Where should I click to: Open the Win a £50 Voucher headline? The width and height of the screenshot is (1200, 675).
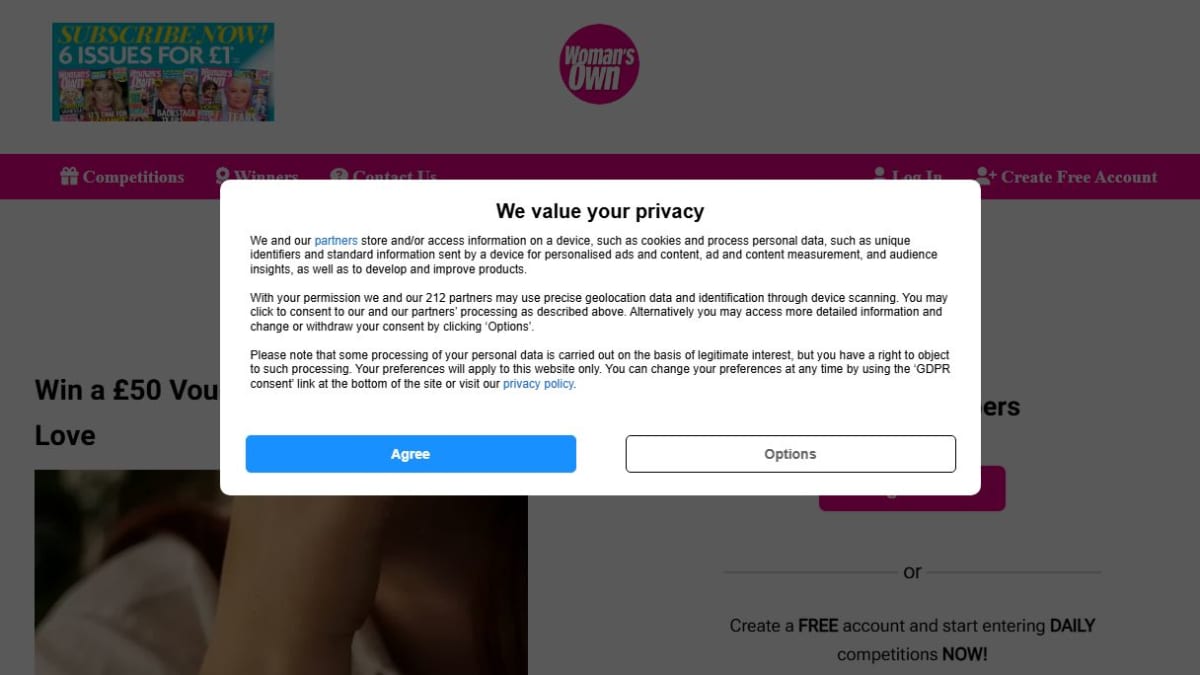(x=127, y=412)
